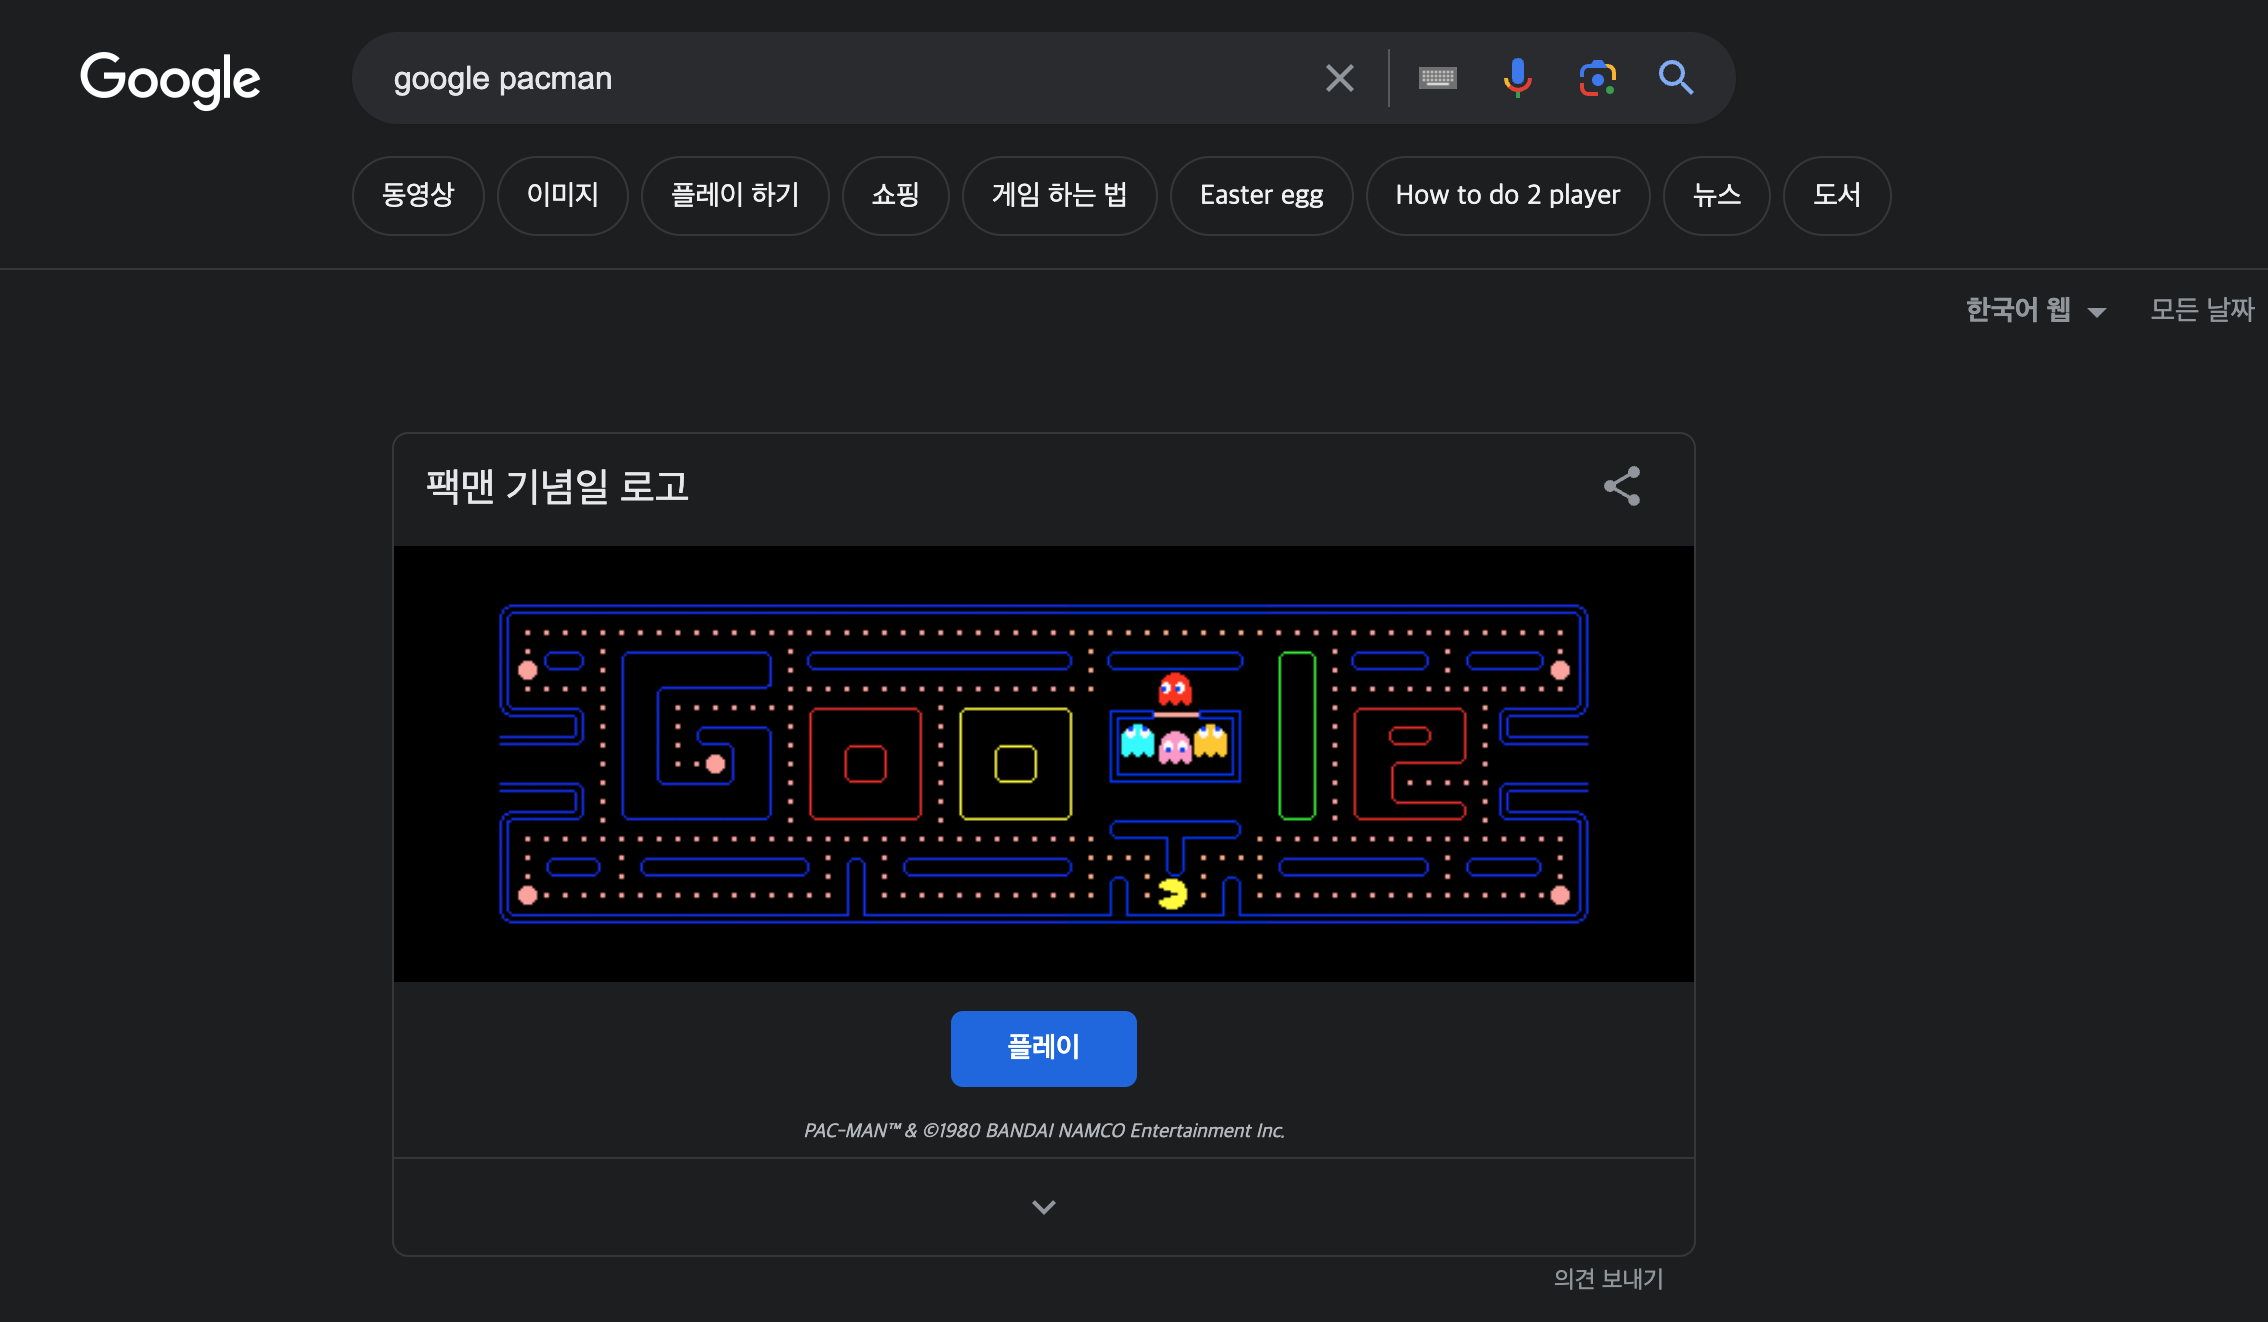Open the 모든 날짜 date filter
The width and height of the screenshot is (2268, 1322).
pos(2202,310)
